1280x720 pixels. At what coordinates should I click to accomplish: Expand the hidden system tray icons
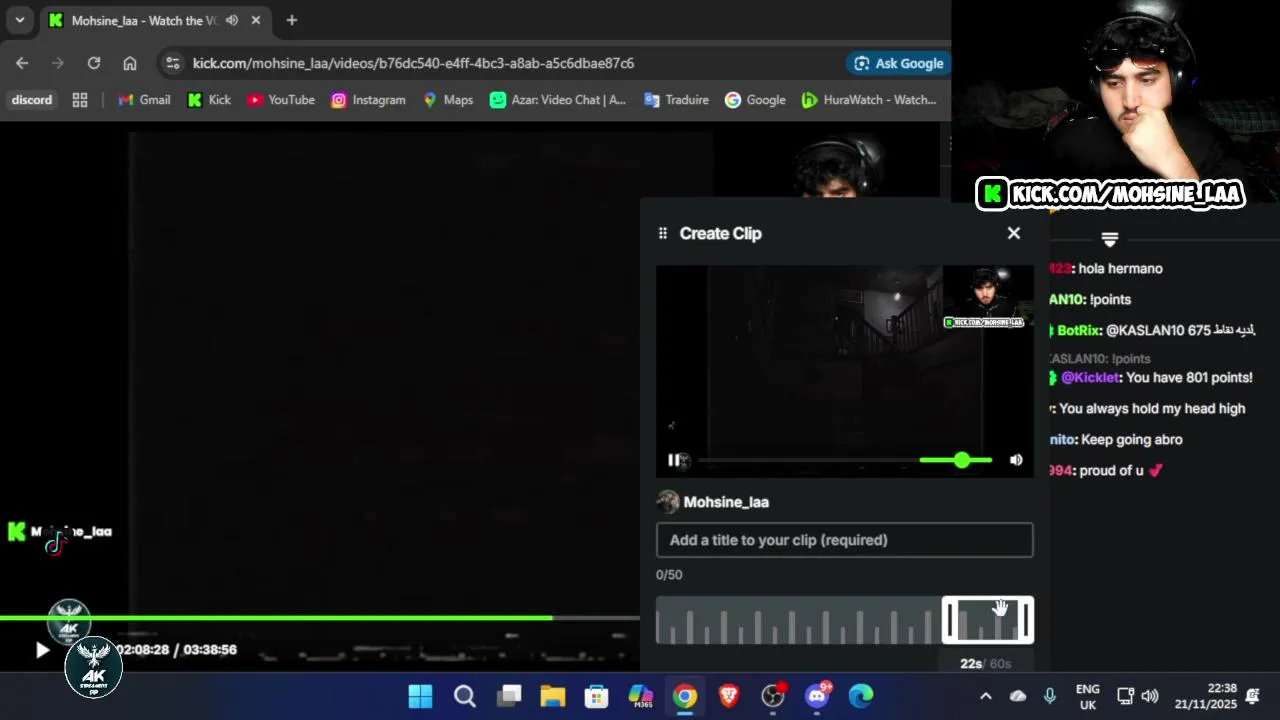985,696
